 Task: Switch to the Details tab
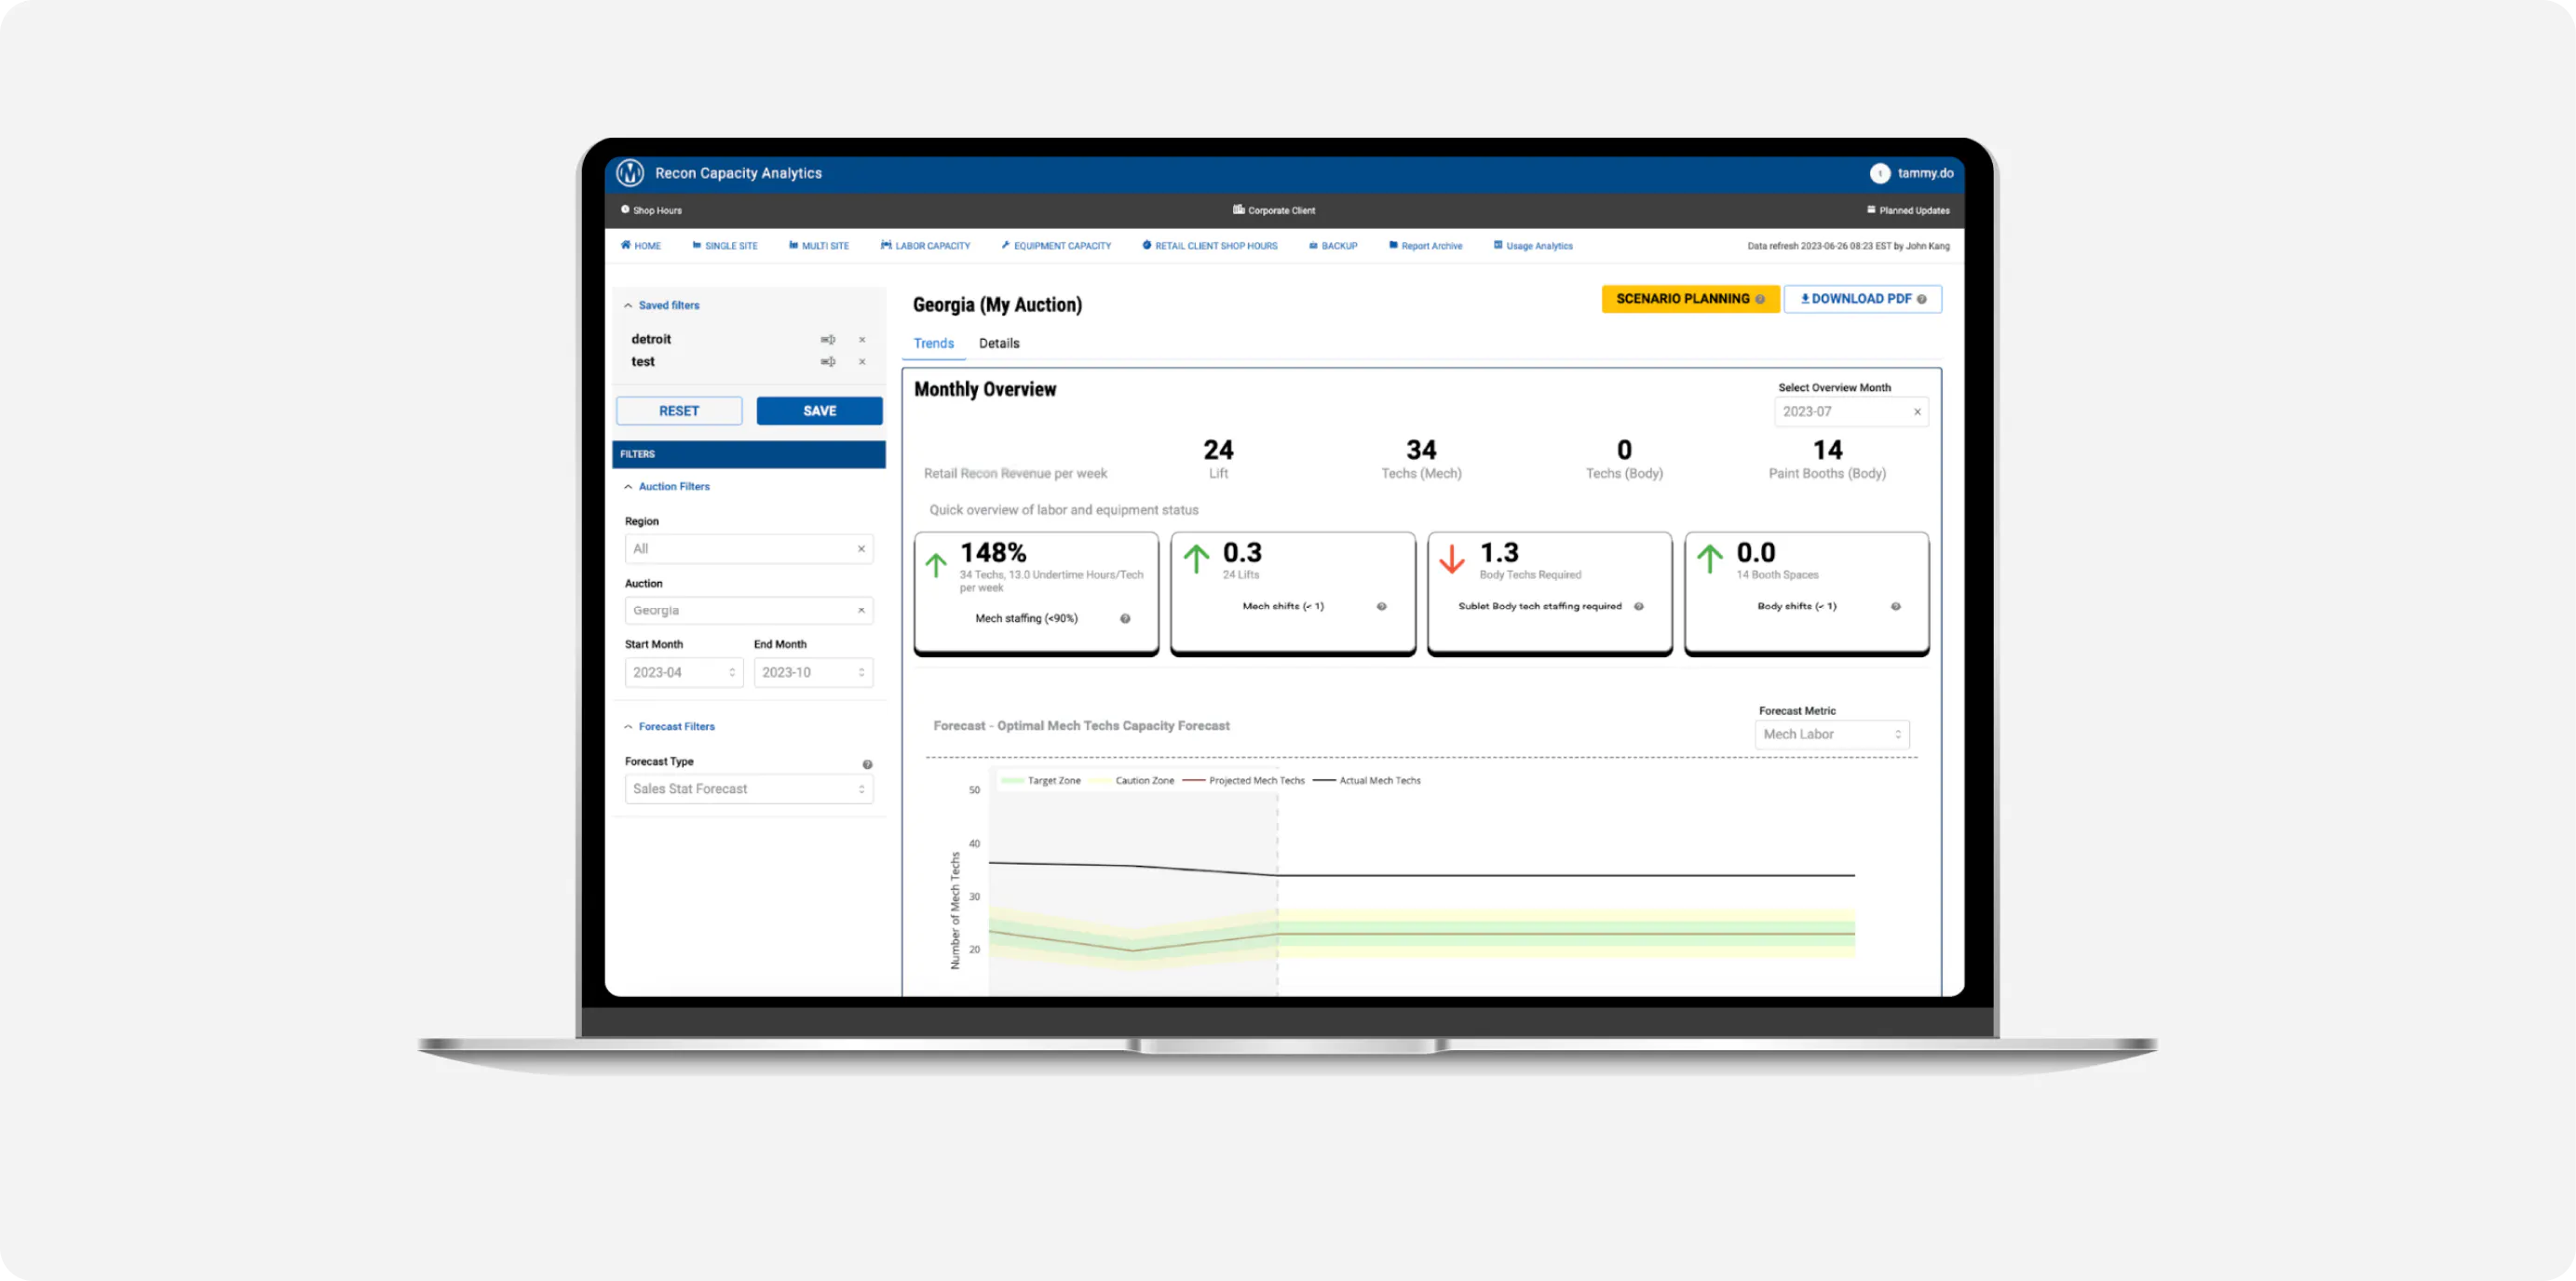click(x=999, y=344)
